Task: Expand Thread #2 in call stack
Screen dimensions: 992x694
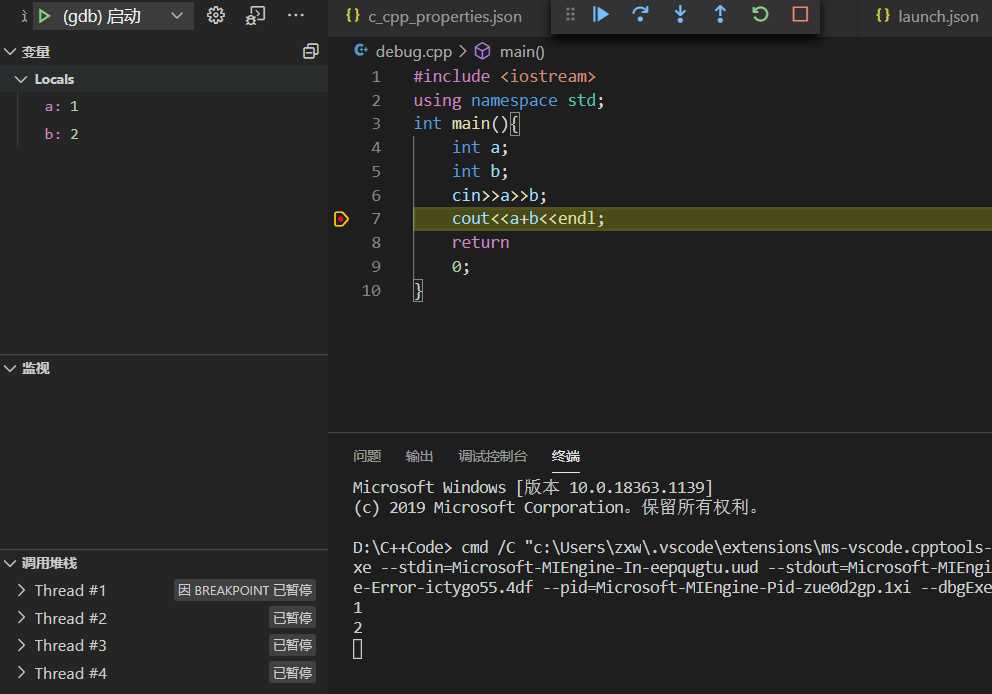Action: pyautogui.click(x=22, y=617)
